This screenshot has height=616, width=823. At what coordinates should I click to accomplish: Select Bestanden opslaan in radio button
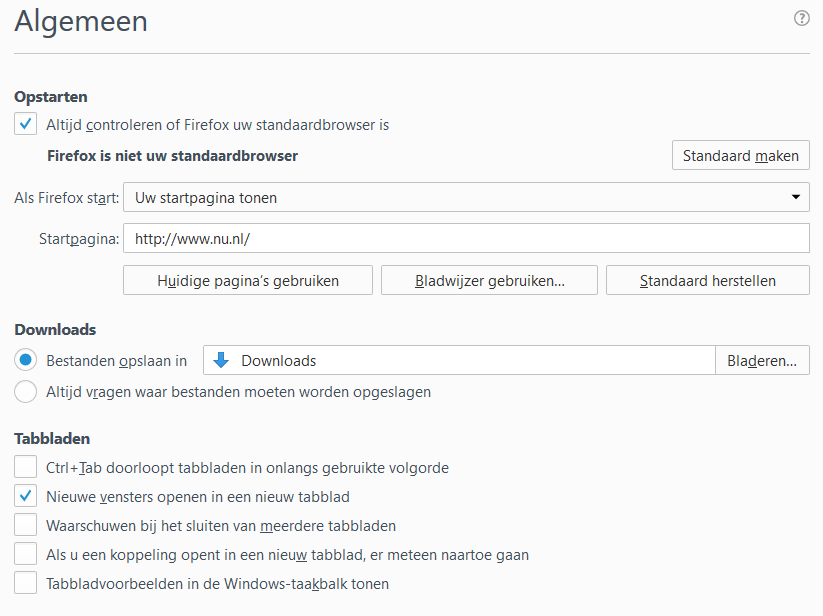point(25,360)
